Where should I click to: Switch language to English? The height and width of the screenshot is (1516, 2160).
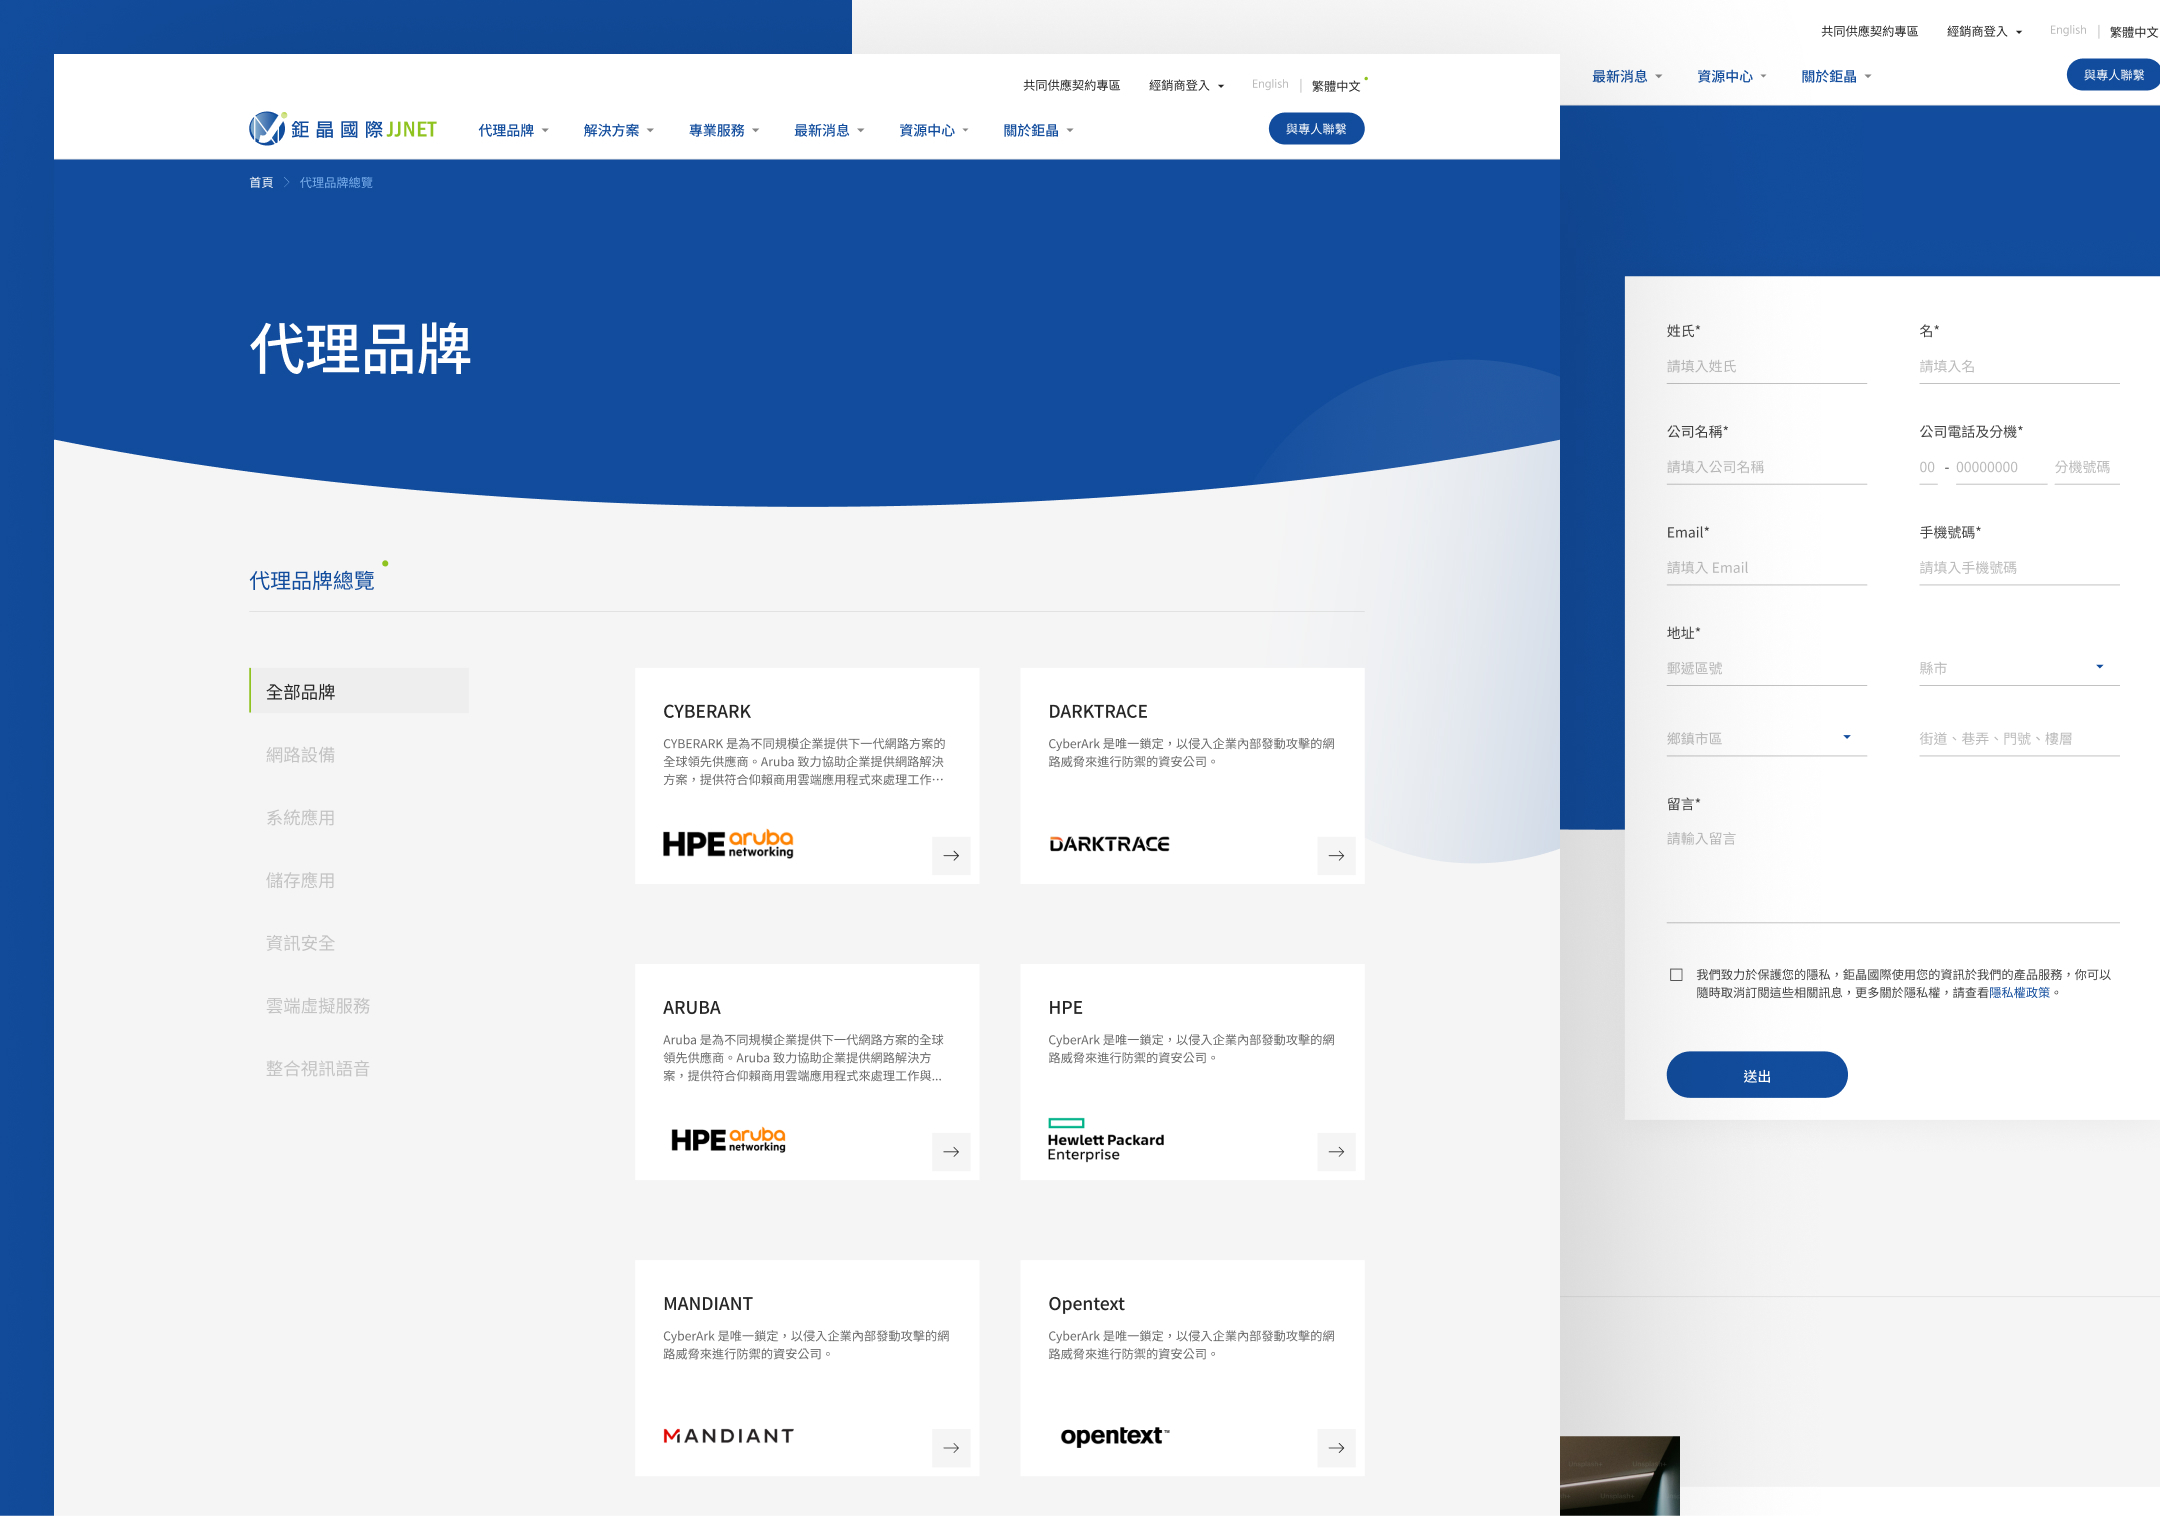(1269, 84)
